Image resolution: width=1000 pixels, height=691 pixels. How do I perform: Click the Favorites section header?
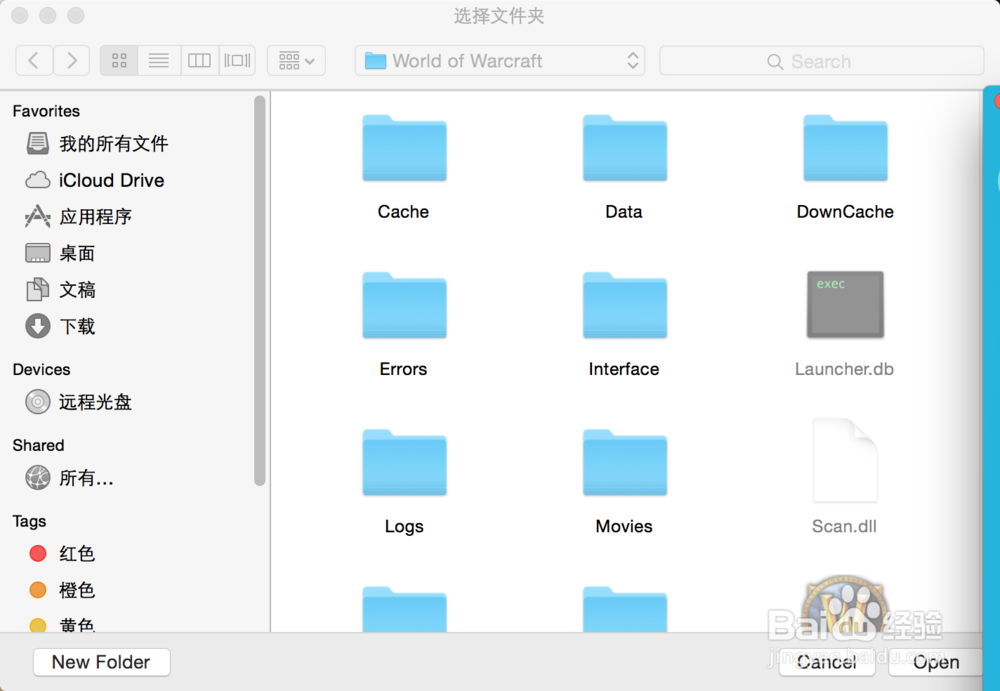(x=47, y=111)
